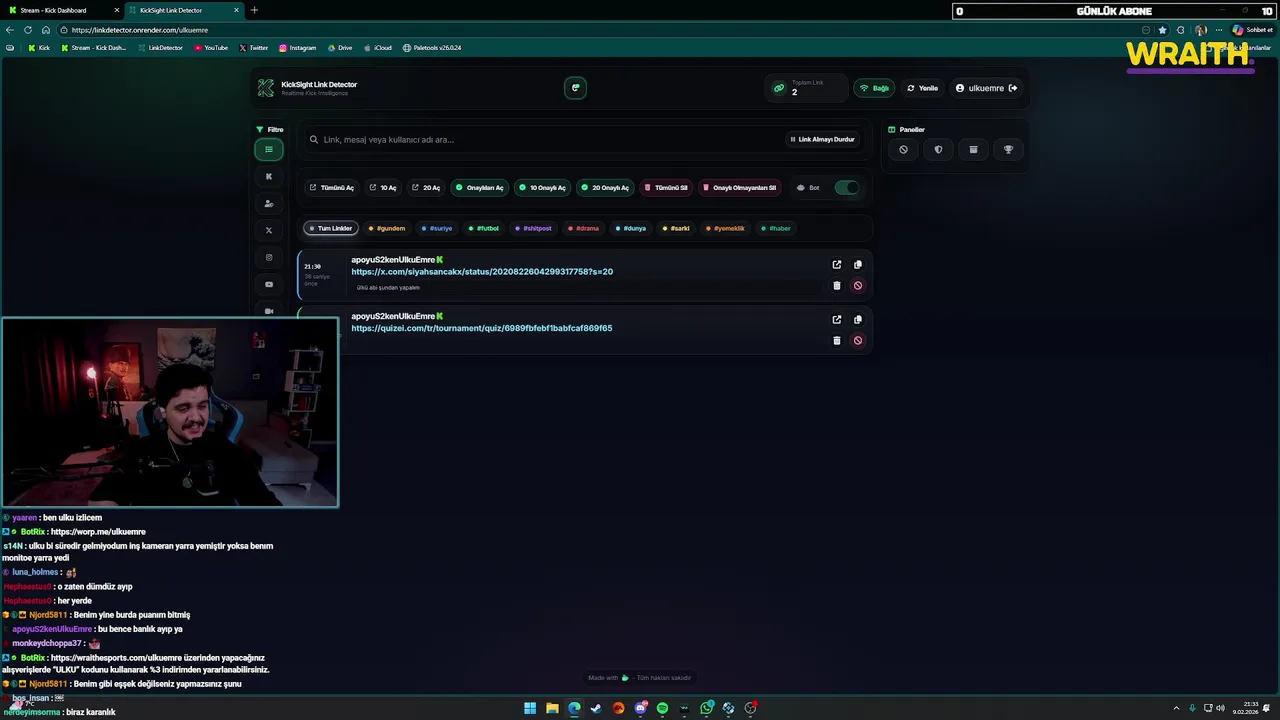The height and width of the screenshot is (720, 1280).
Task: Go back in browser
Action: point(10,30)
